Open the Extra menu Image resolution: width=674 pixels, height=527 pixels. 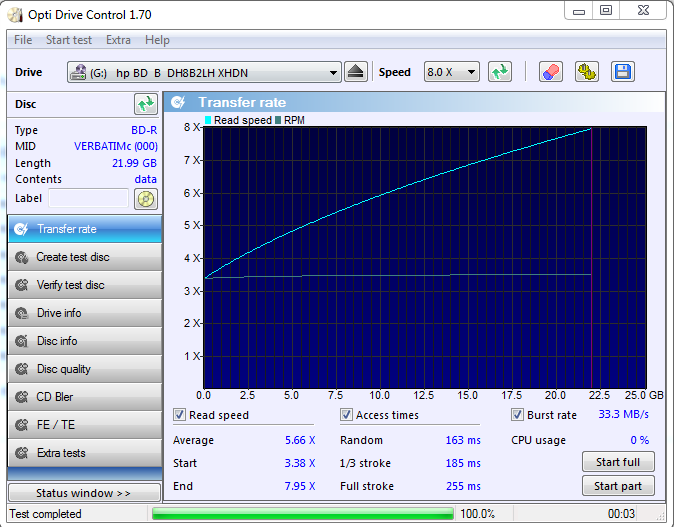tap(118, 40)
